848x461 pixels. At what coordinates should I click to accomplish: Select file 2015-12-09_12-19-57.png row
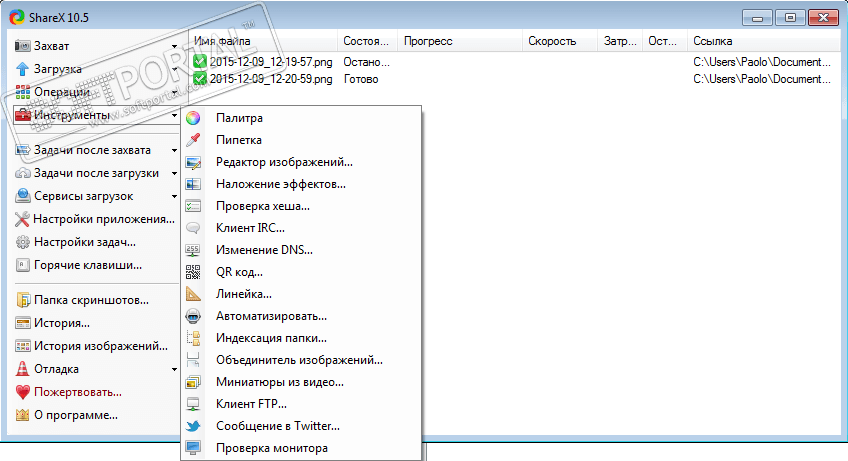[514, 62]
